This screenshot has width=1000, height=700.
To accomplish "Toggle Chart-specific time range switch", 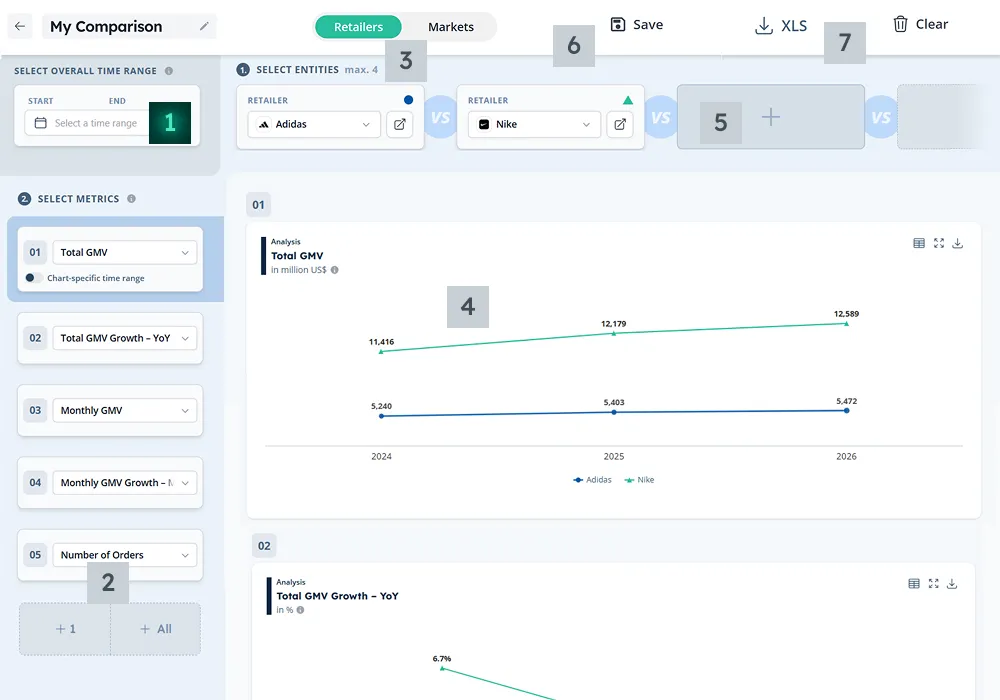I will (34, 278).
